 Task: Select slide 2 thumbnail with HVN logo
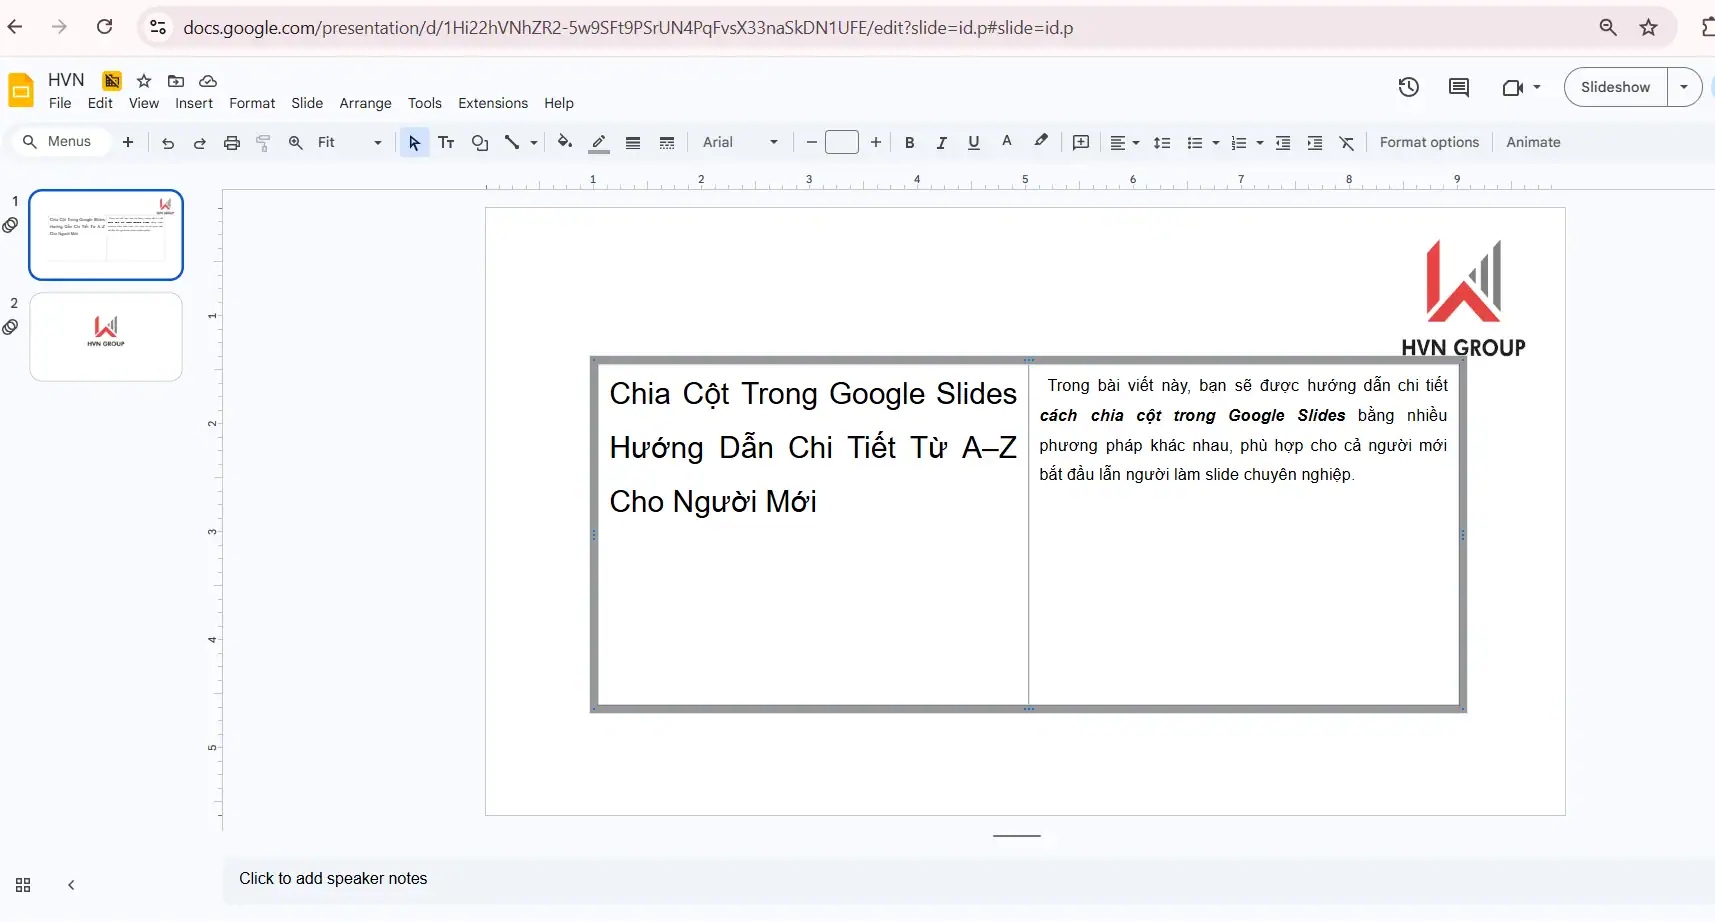coord(105,337)
